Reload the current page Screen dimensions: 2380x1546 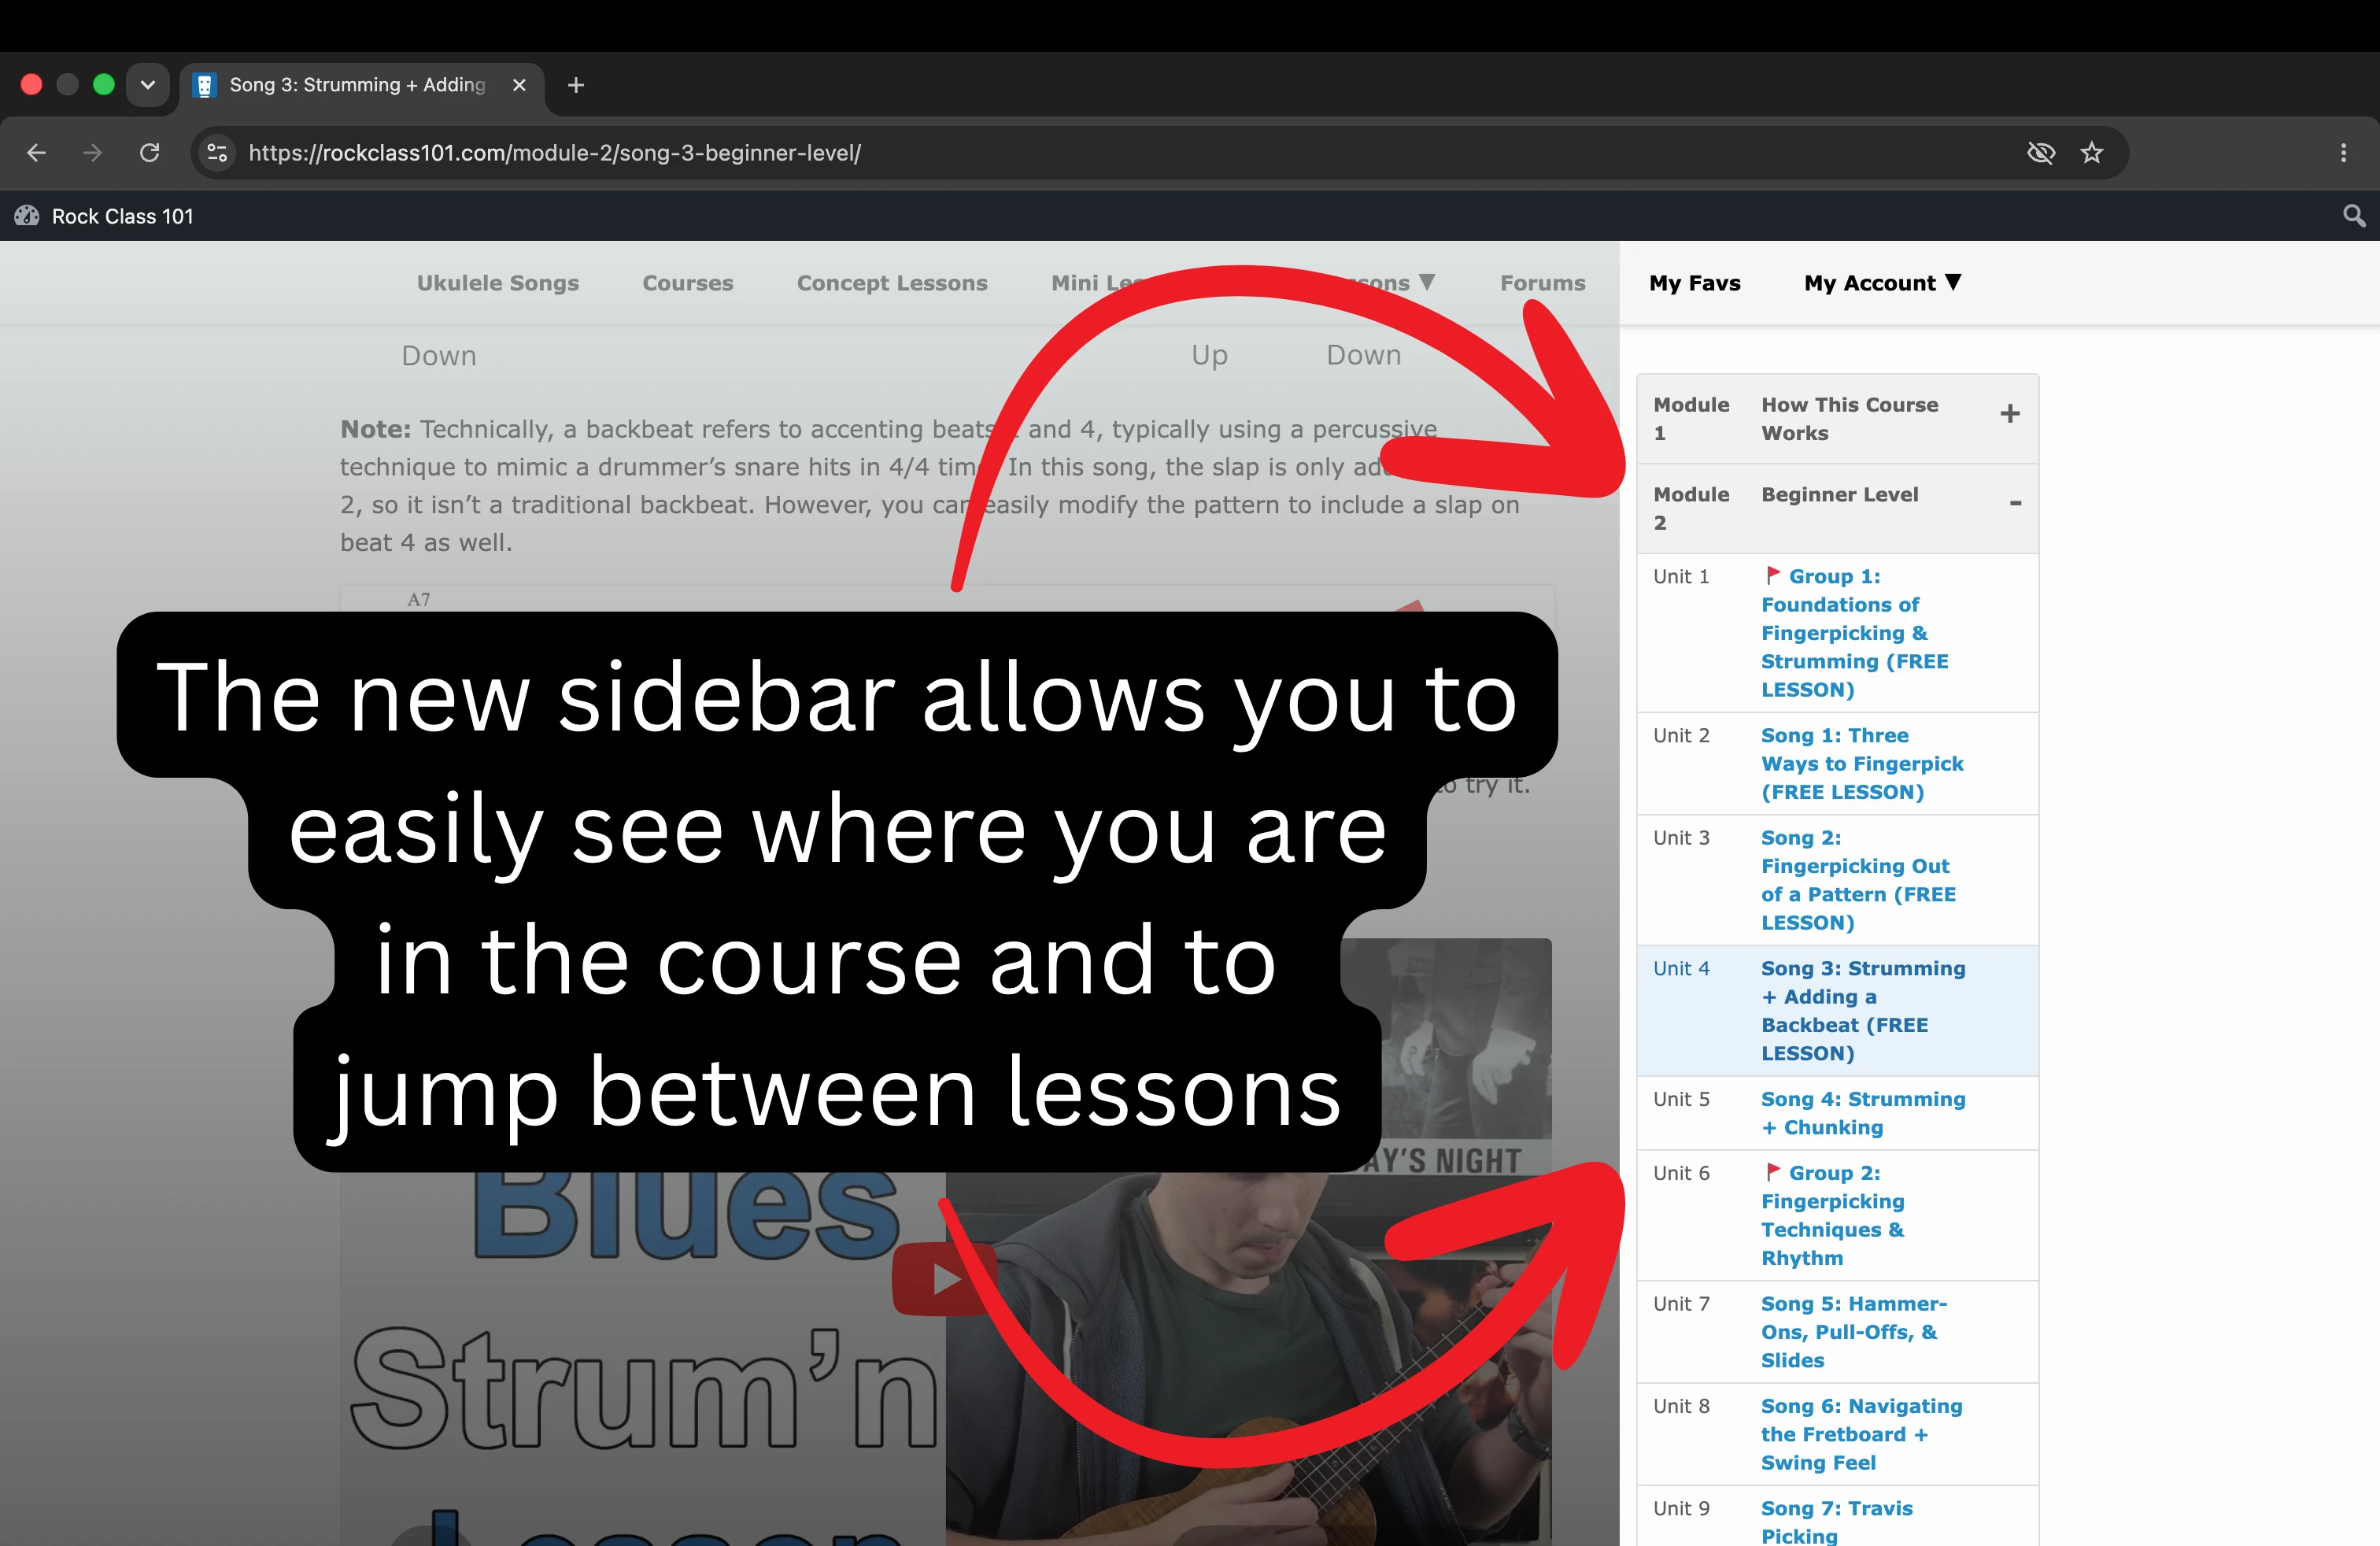(149, 153)
